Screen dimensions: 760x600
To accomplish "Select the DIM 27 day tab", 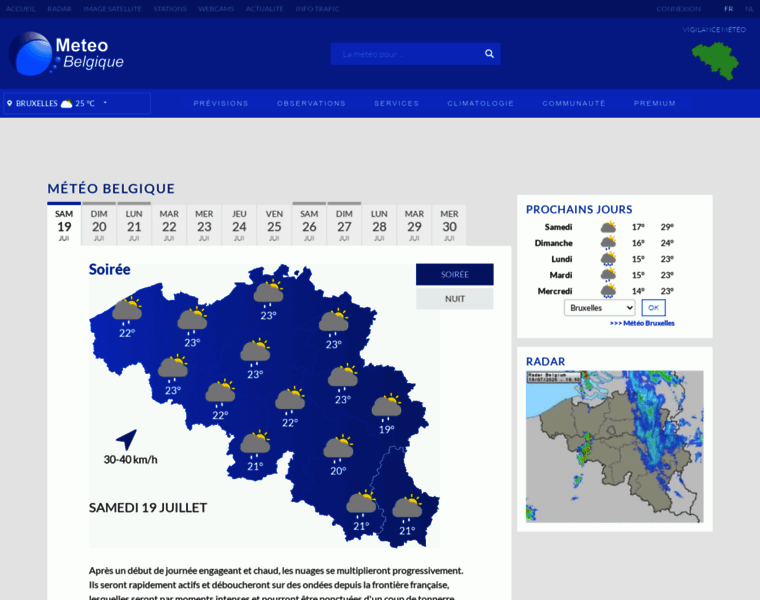I will 344,225.
